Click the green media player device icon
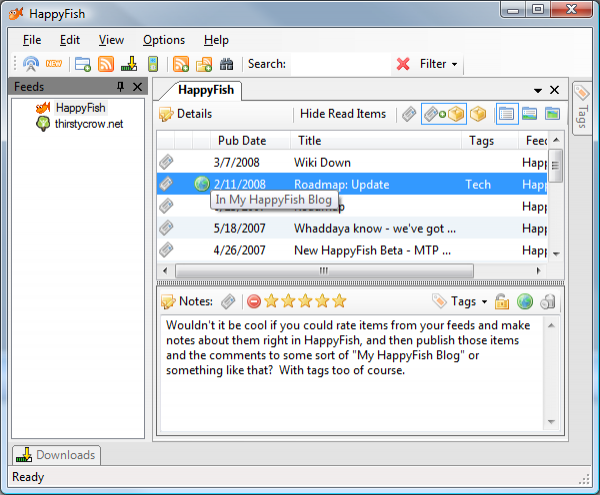The image size is (600, 495). [x=153, y=64]
